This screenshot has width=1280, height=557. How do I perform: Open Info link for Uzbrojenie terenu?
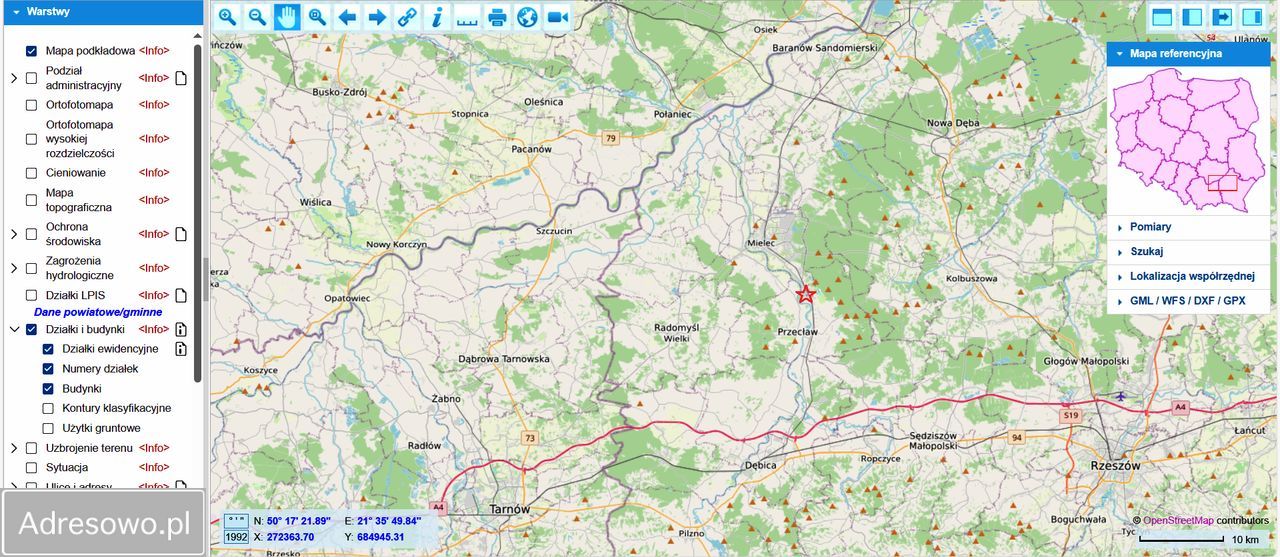point(154,448)
